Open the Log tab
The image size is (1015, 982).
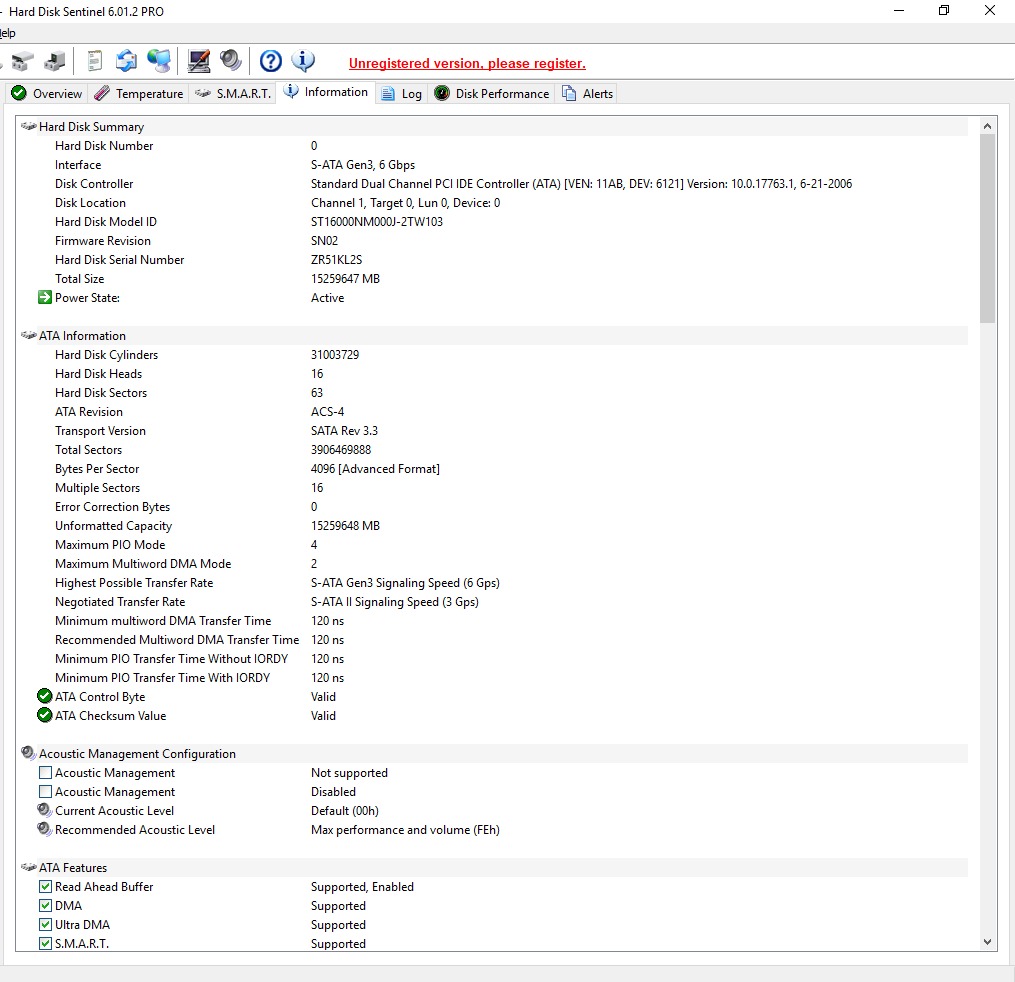tap(401, 94)
